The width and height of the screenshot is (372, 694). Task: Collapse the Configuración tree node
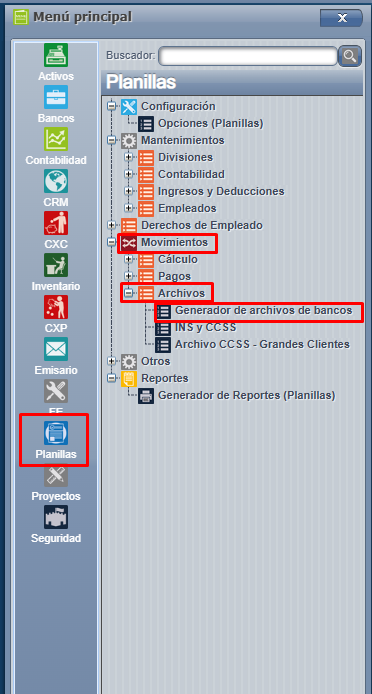click(x=112, y=106)
